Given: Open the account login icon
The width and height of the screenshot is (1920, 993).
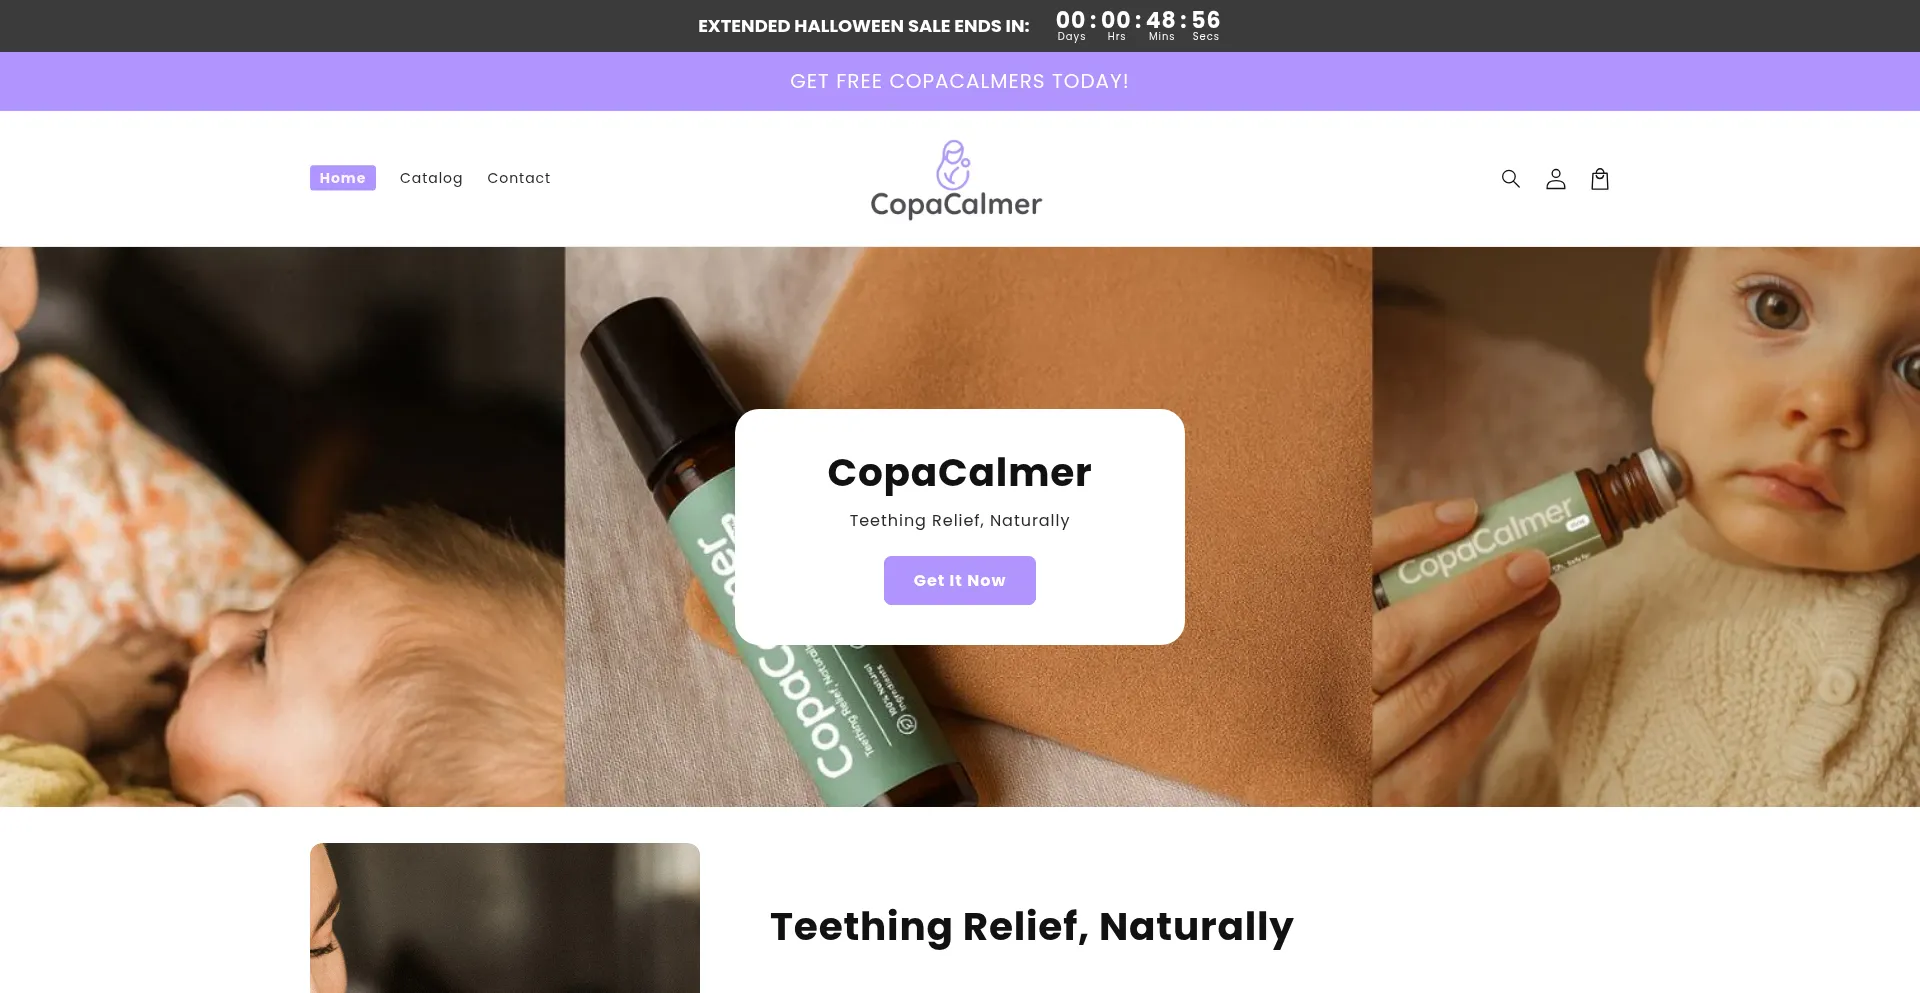Looking at the screenshot, I should 1555,179.
